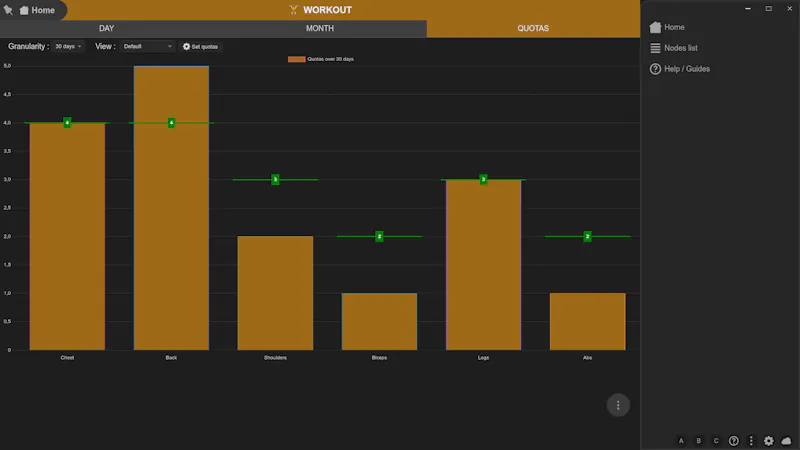This screenshot has width=800, height=450.
Task: Click the Abs bar in the chart
Action: point(588,321)
